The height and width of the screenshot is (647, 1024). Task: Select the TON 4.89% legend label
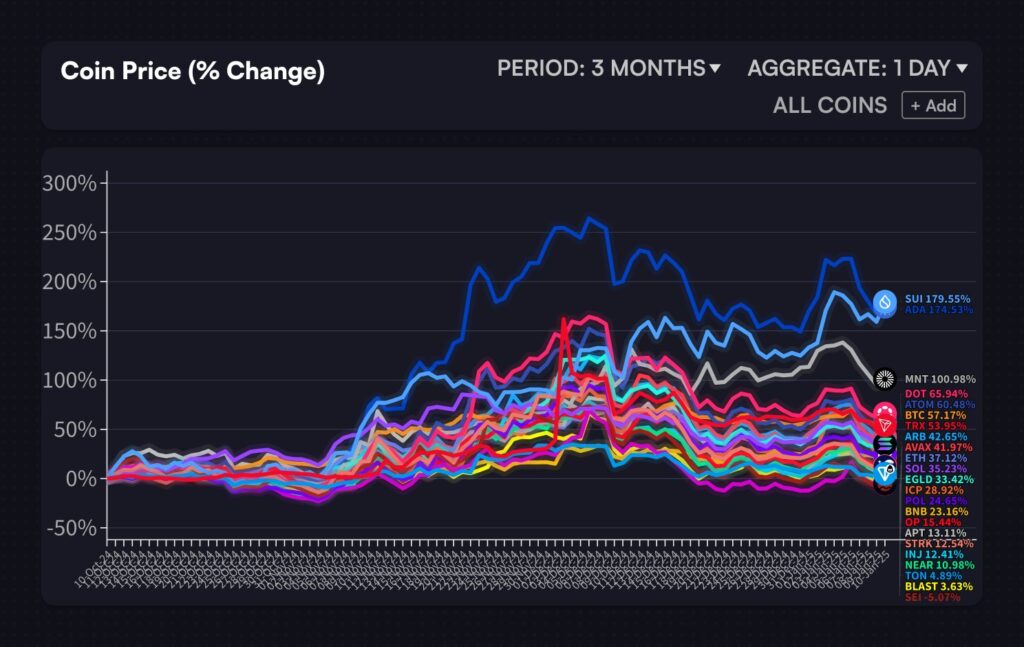[x=933, y=576]
